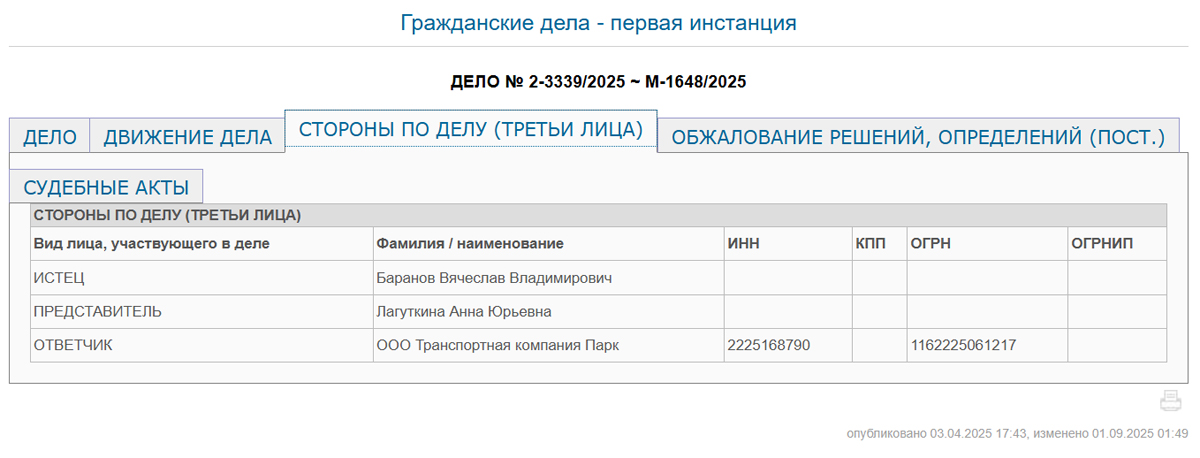The image size is (1200, 458).
Task: Click representative Лагуткина Анна Юрьевна cell
Action: click(463, 311)
